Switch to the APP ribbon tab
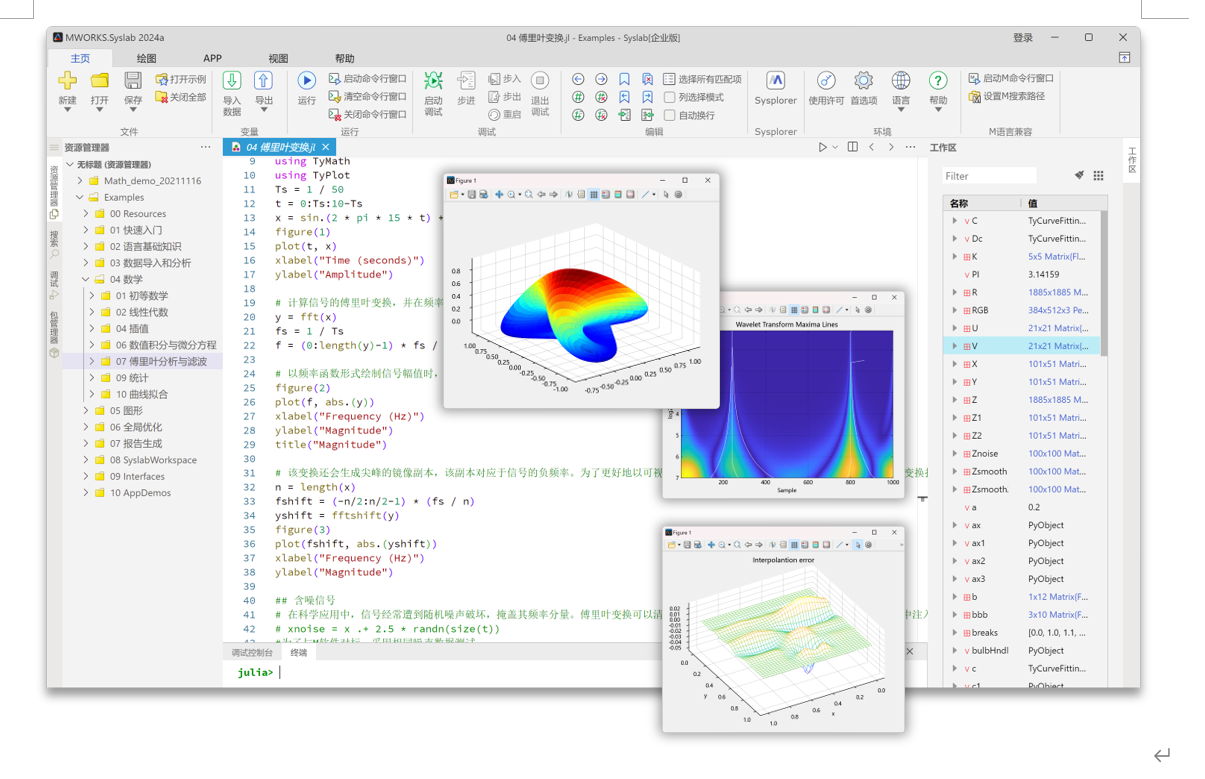 click(x=212, y=59)
